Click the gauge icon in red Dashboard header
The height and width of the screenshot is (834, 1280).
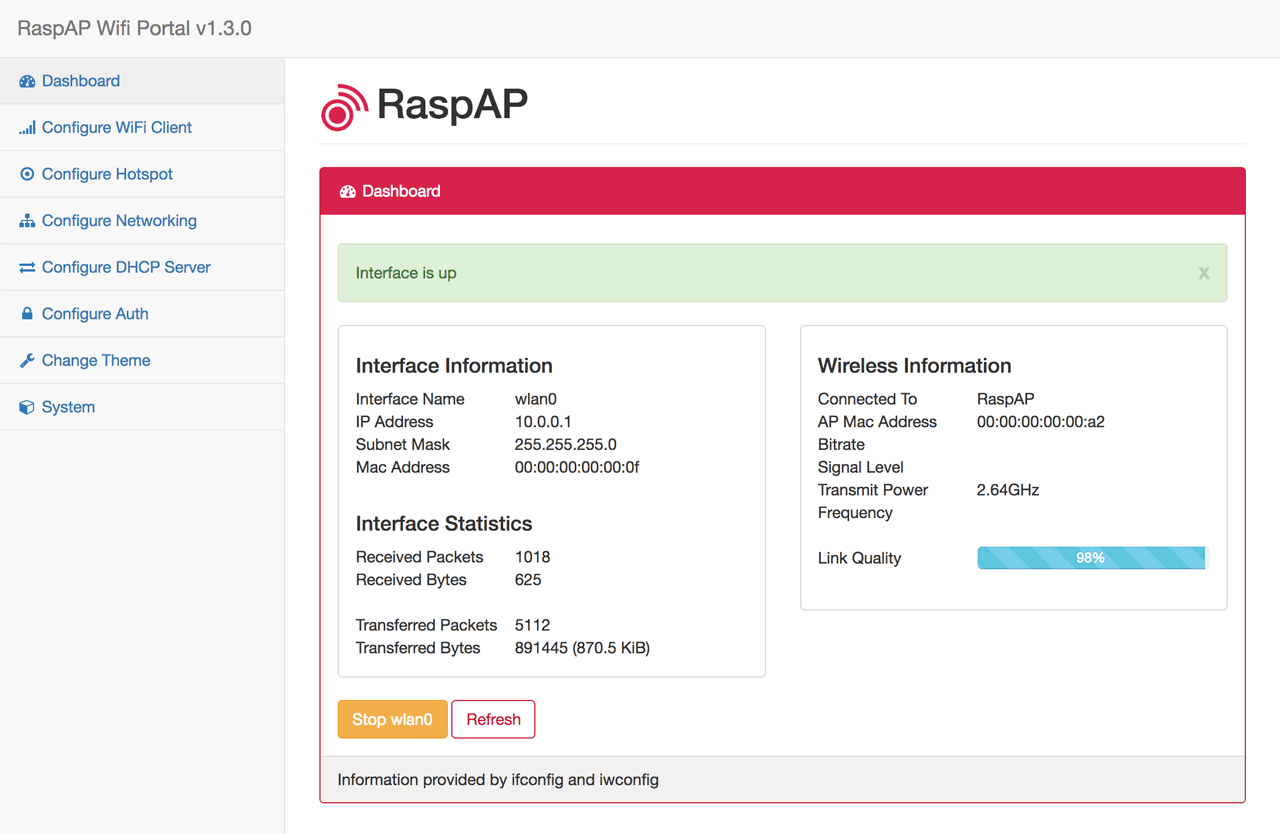tap(348, 191)
